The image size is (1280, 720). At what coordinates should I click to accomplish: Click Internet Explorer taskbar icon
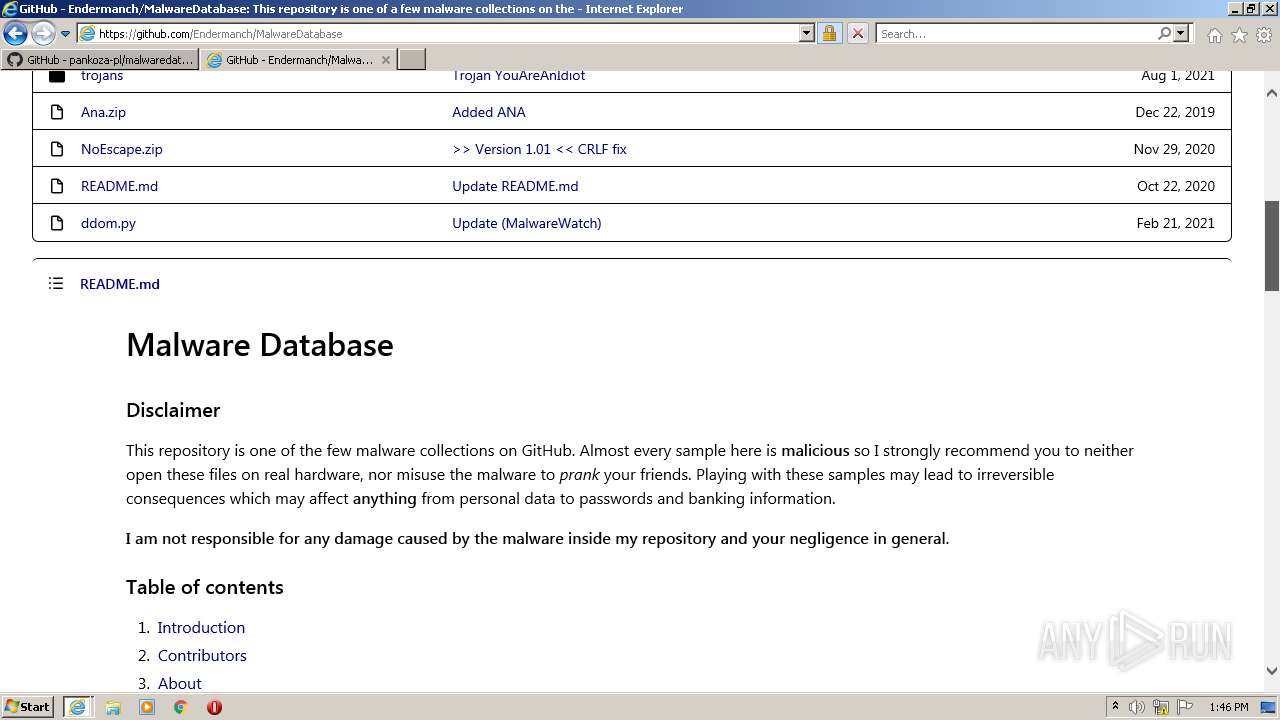[x=77, y=707]
